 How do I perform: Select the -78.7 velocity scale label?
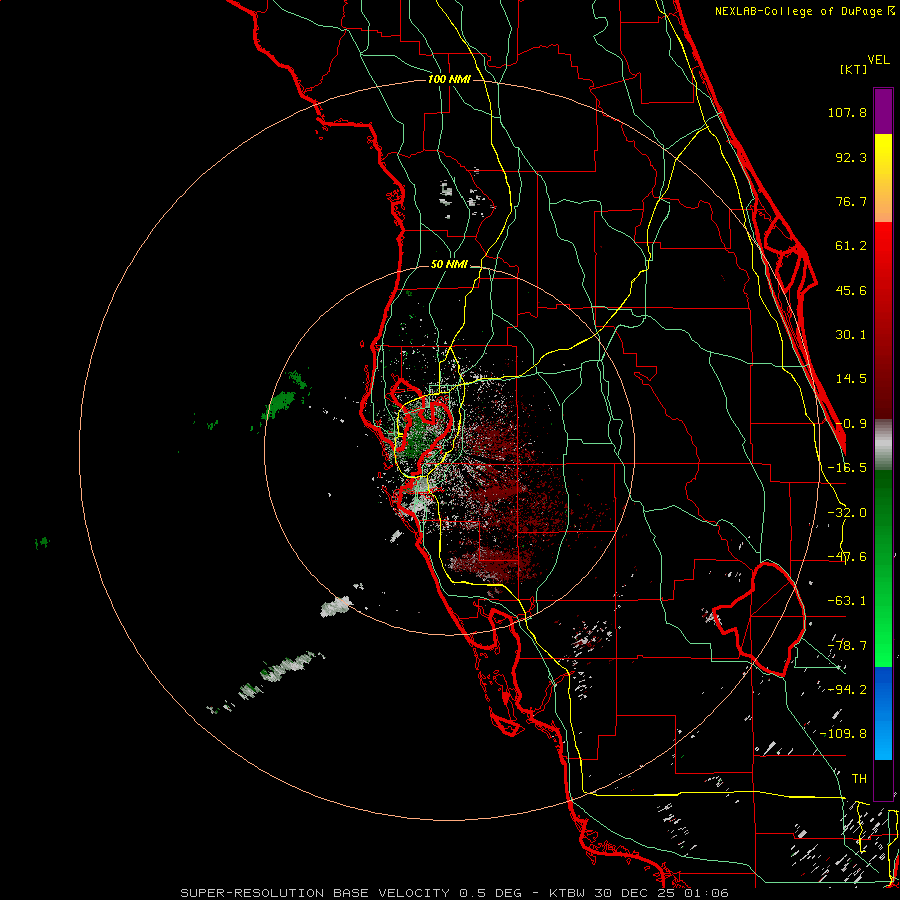pyautogui.click(x=847, y=646)
